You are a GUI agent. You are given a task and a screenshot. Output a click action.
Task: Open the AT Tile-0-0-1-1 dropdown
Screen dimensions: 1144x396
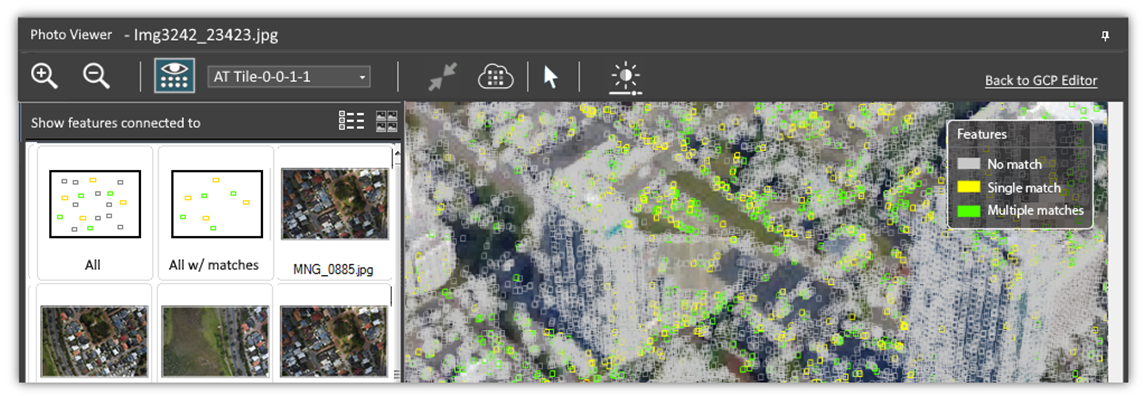[x=290, y=77]
